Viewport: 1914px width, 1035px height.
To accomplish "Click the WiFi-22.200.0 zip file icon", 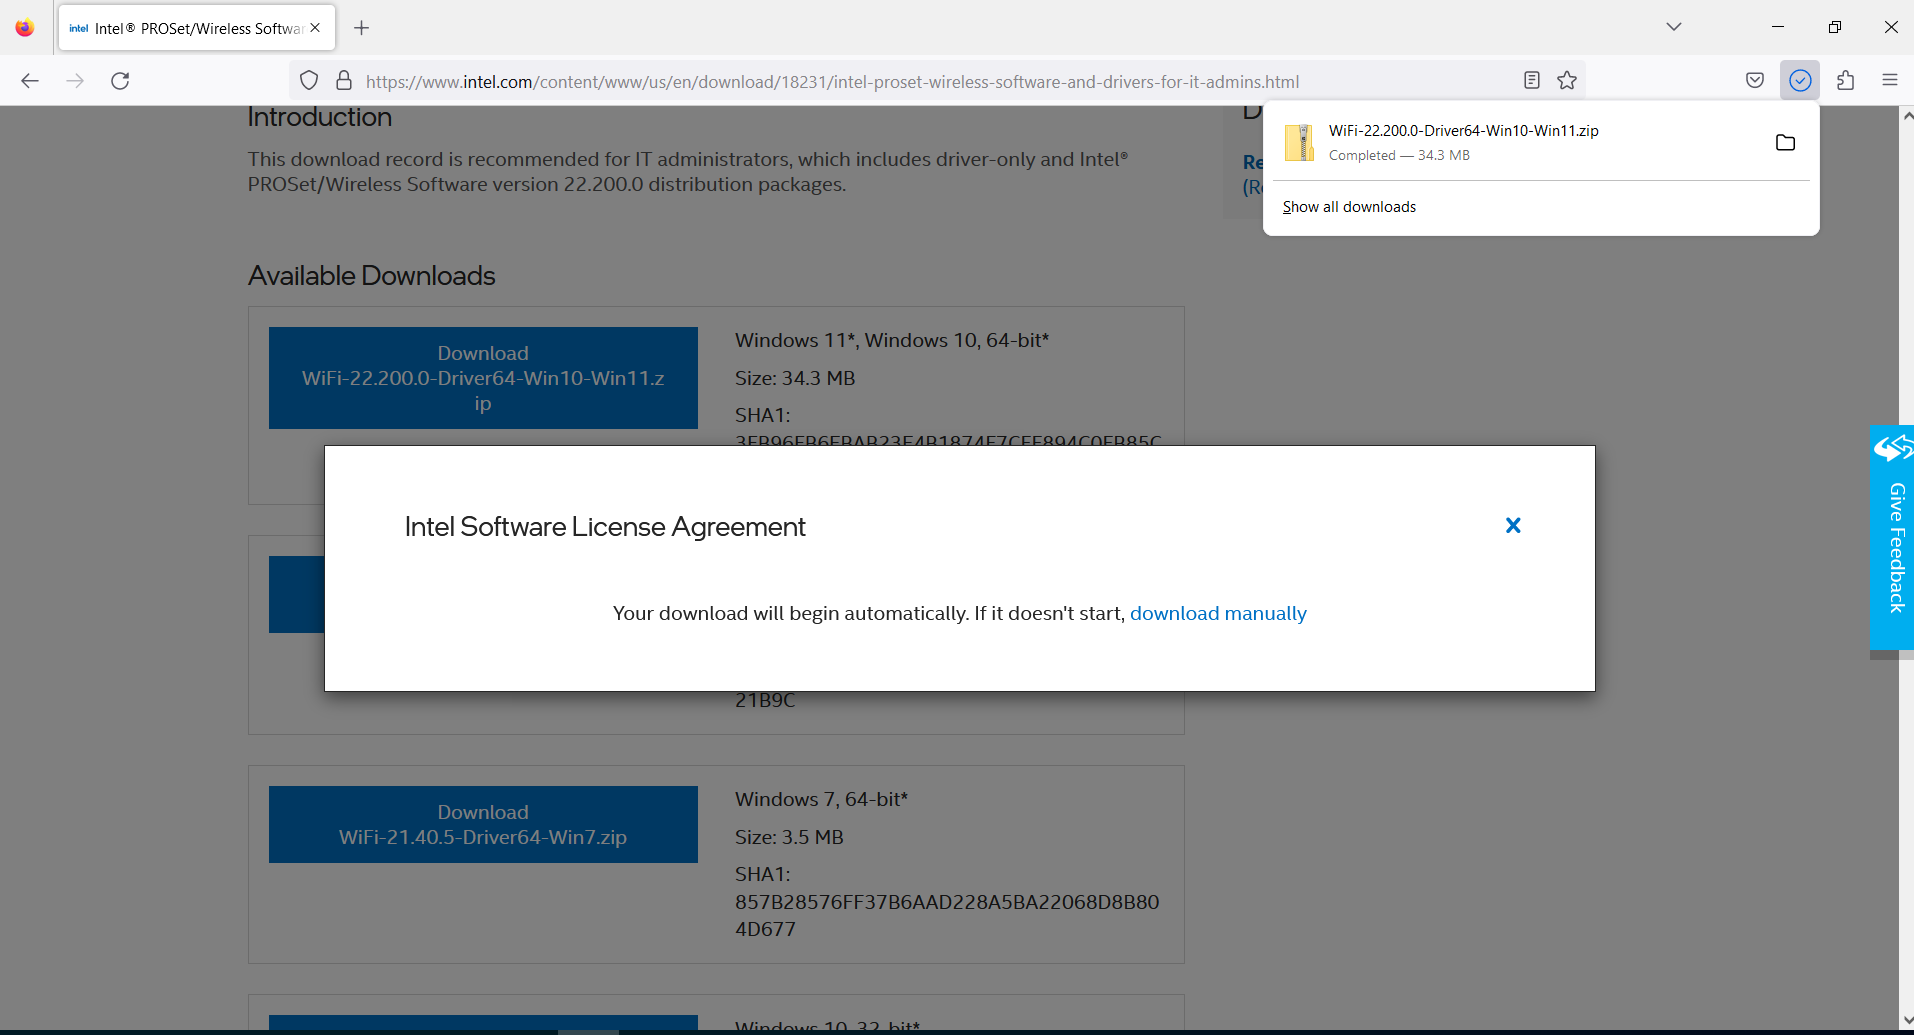I will [x=1299, y=142].
